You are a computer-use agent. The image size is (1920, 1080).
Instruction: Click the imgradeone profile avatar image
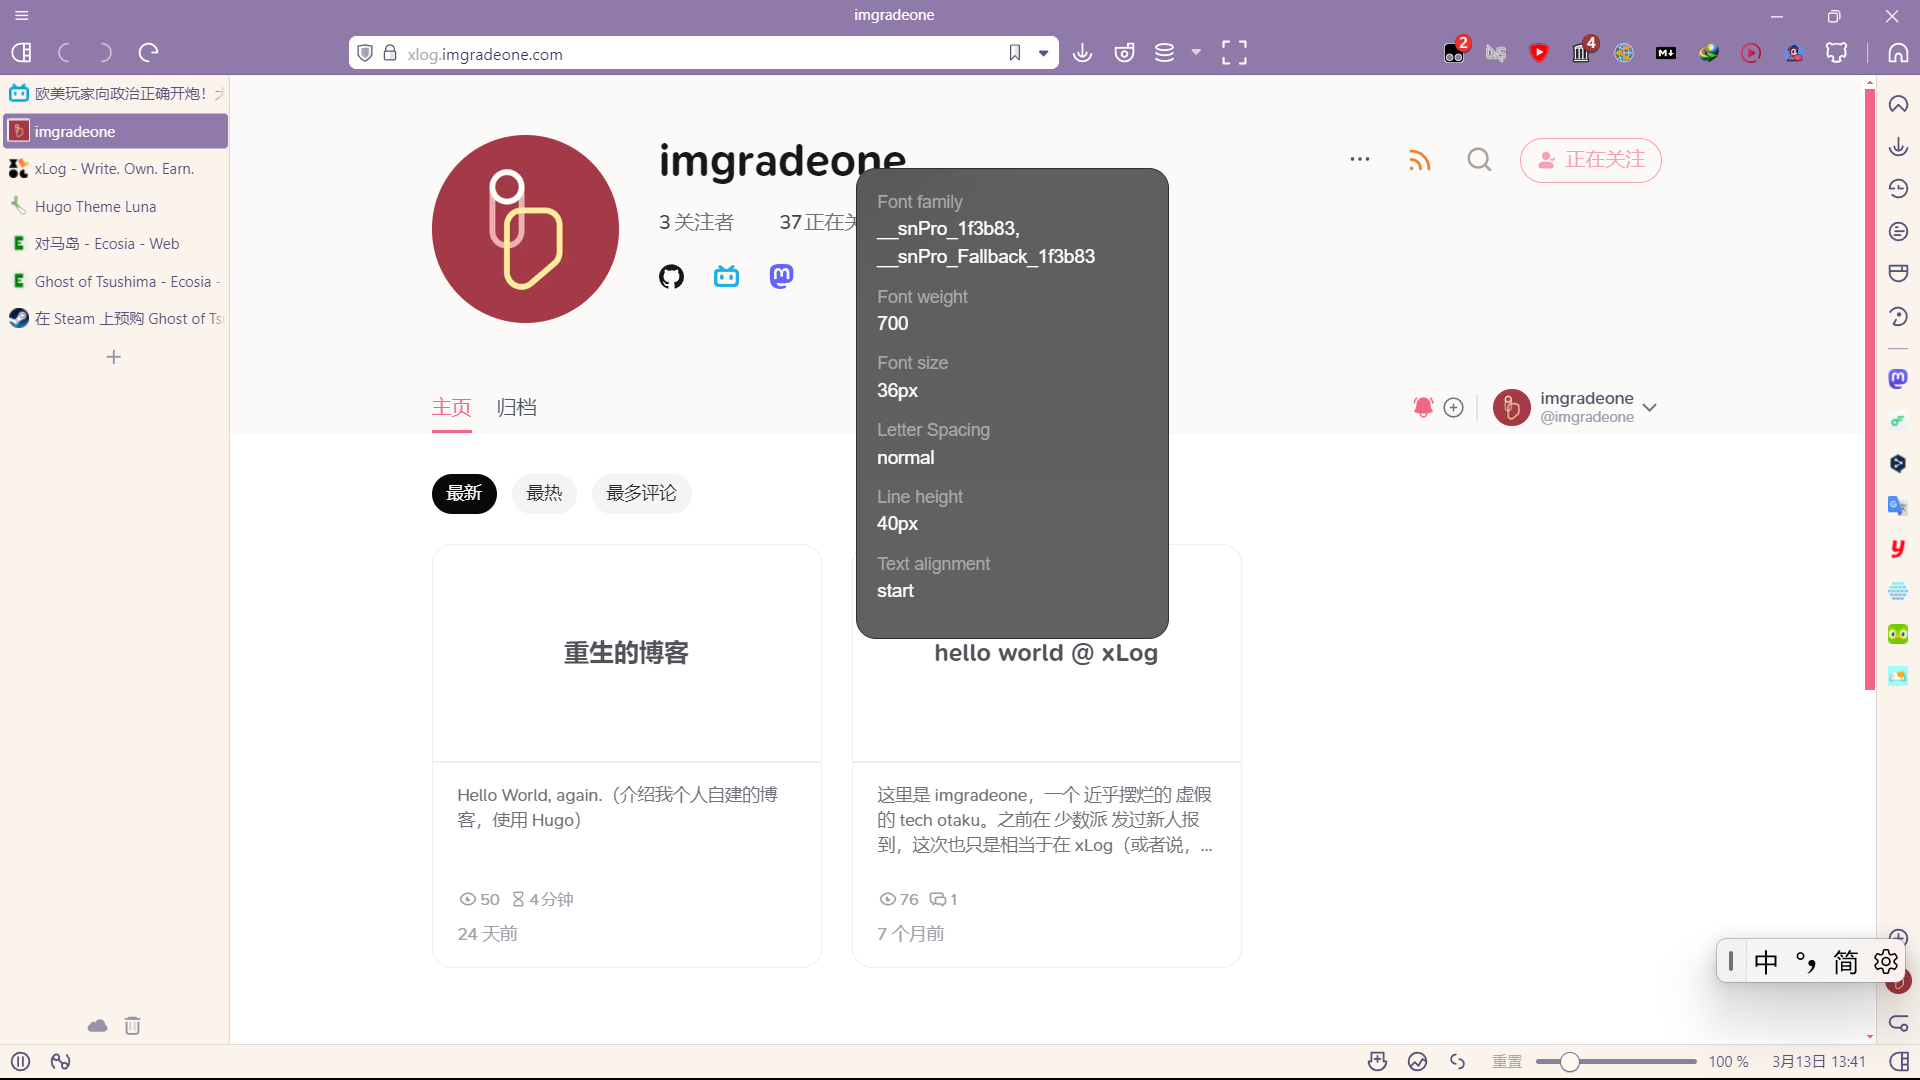coord(525,229)
